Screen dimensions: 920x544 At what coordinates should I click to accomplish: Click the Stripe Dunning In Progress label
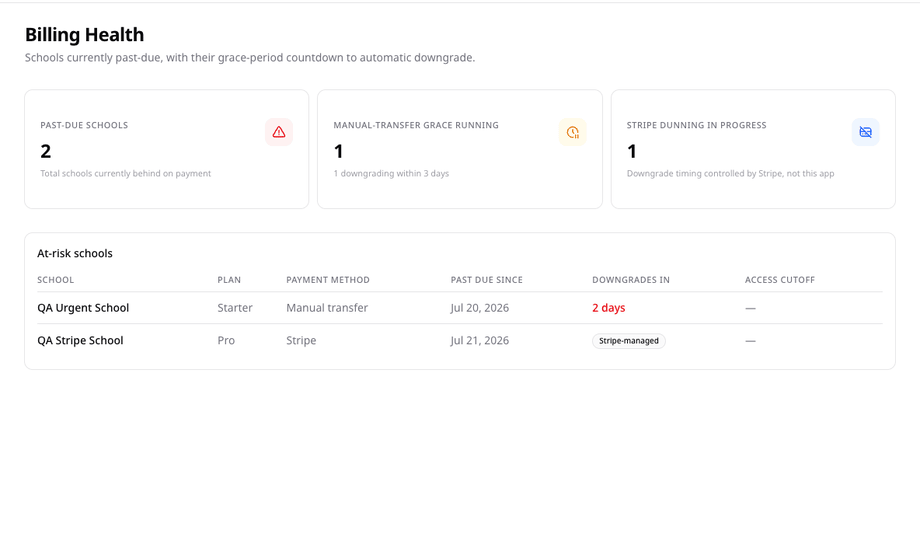(x=696, y=125)
